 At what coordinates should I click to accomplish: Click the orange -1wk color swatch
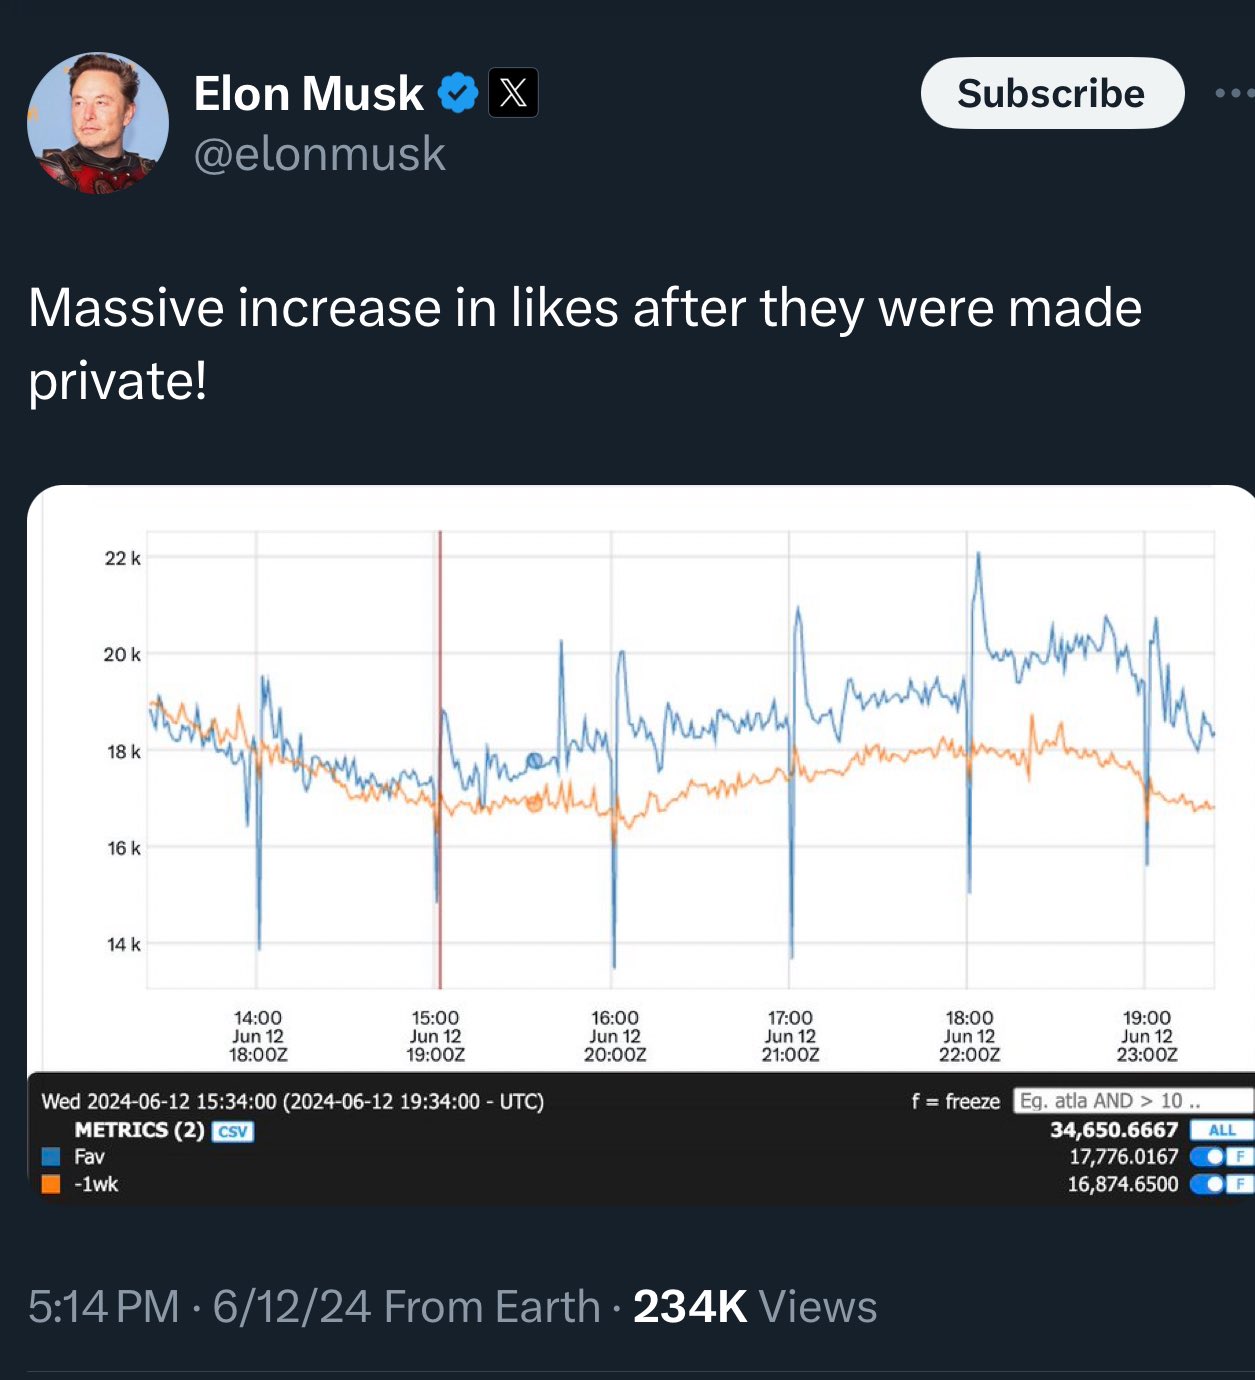pyautogui.click(x=51, y=1184)
